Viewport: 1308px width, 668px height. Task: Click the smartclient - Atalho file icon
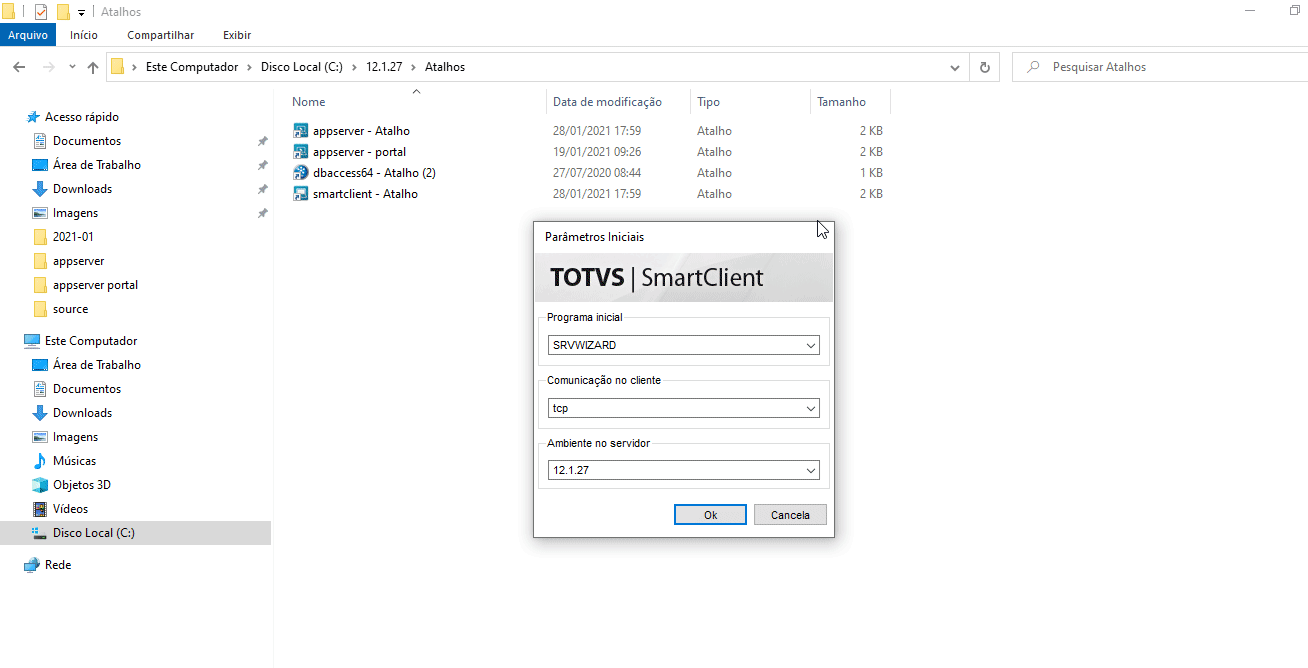click(x=301, y=194)
